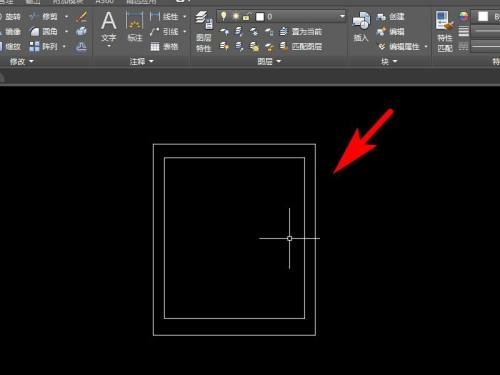The height and width of the screenshot is (375, 500).
Task: Expand the 图层 (Layers) panel
Action: point(269,61)
